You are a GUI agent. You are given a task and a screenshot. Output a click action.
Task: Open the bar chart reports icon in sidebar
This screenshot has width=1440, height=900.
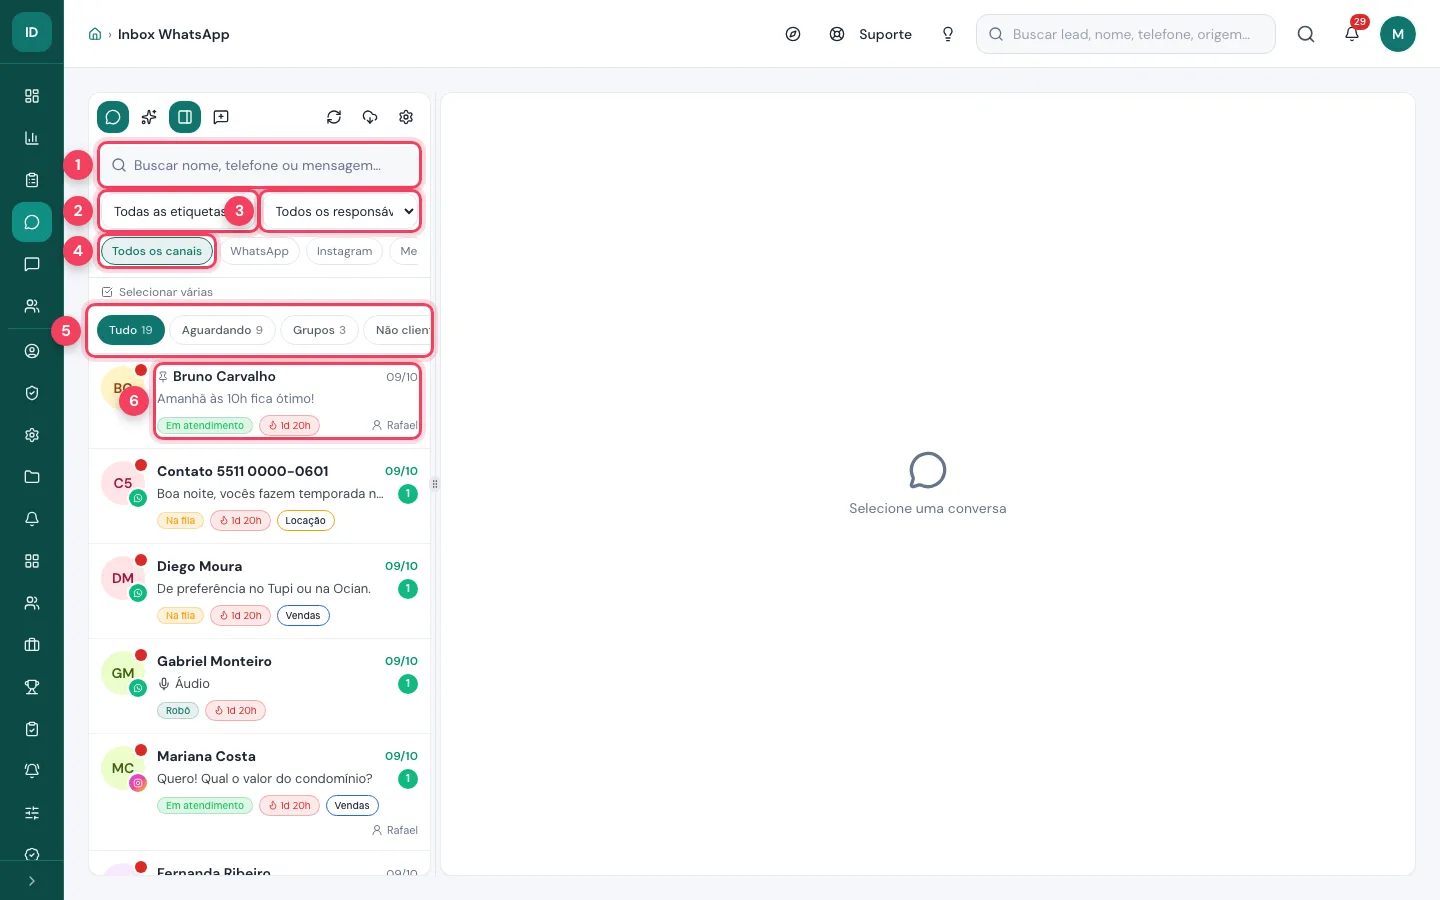(32, 138)
